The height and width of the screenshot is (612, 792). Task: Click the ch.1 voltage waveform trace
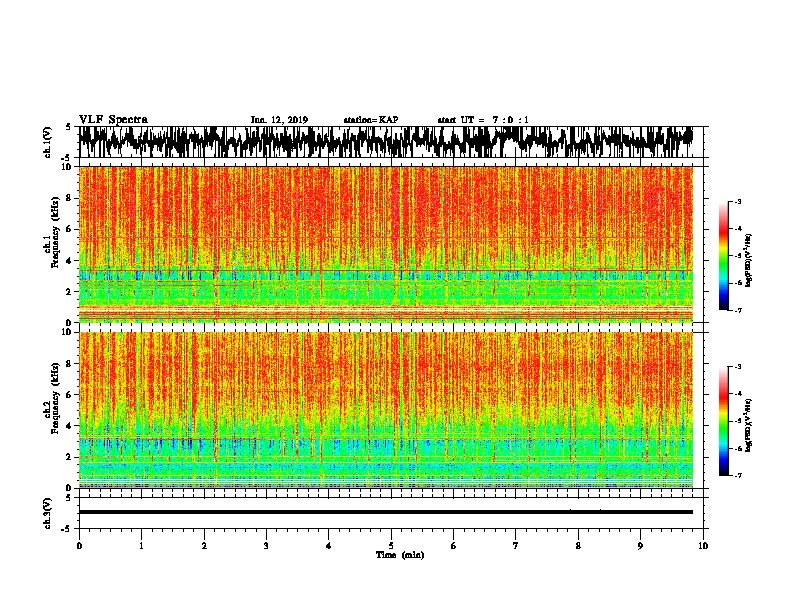tap(385, 141)
